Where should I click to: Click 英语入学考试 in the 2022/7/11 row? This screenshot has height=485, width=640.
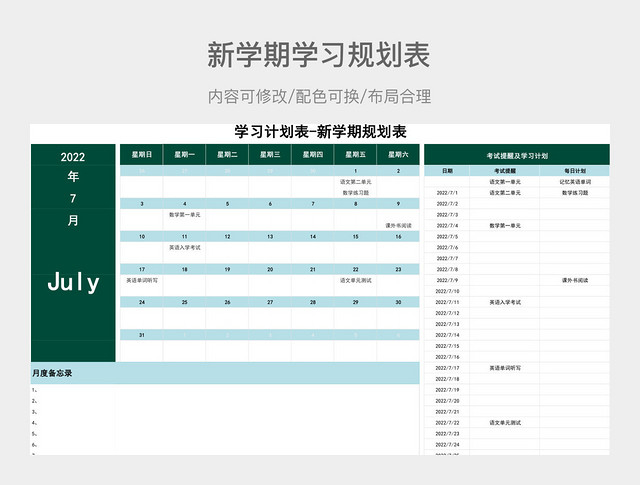(x=505, y=302)
